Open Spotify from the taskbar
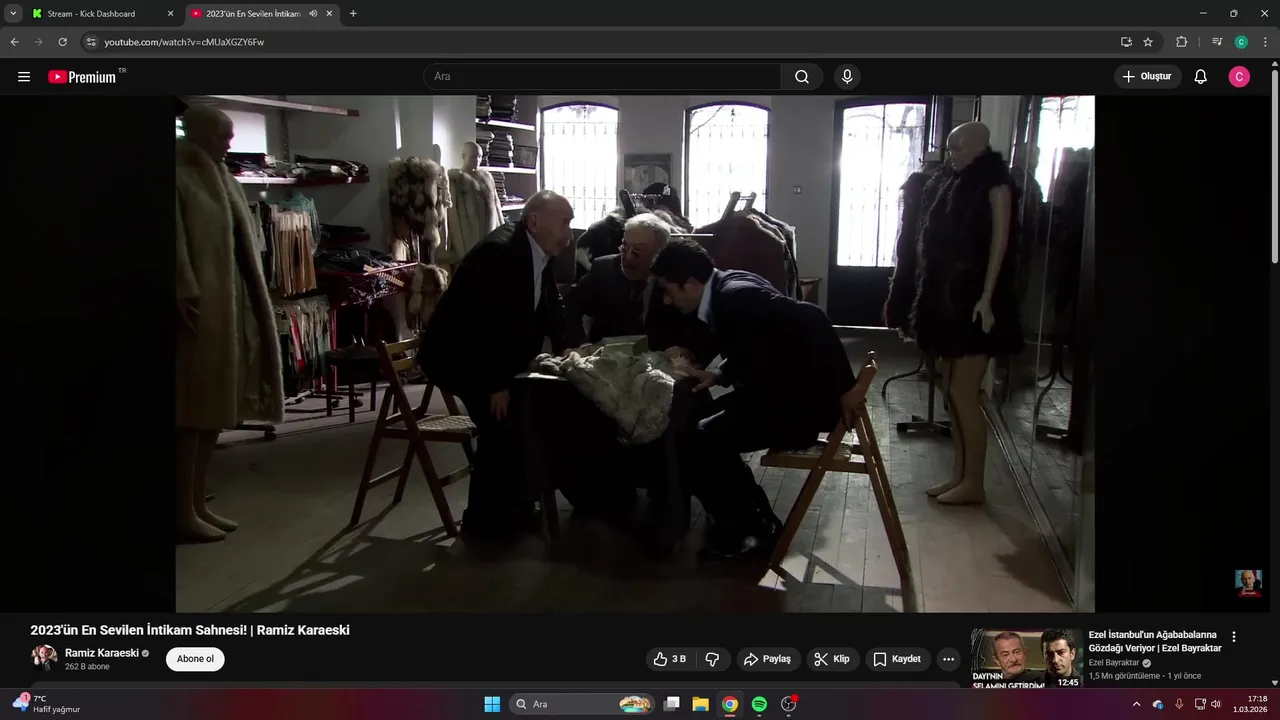The height and width of the screenshot is (720, 1280). point(759,704)
